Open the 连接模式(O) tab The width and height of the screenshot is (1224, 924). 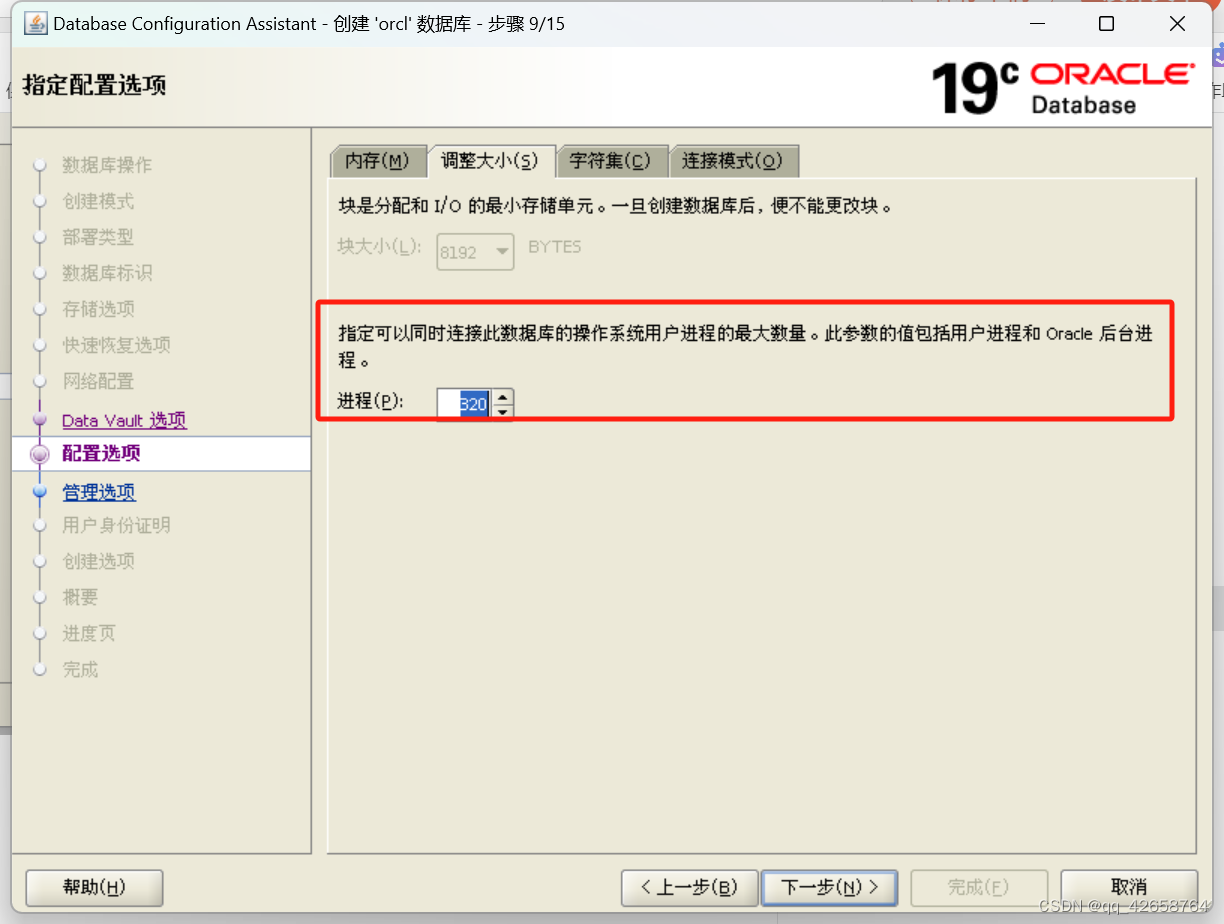pyautogui.click(x=732, y=161)
